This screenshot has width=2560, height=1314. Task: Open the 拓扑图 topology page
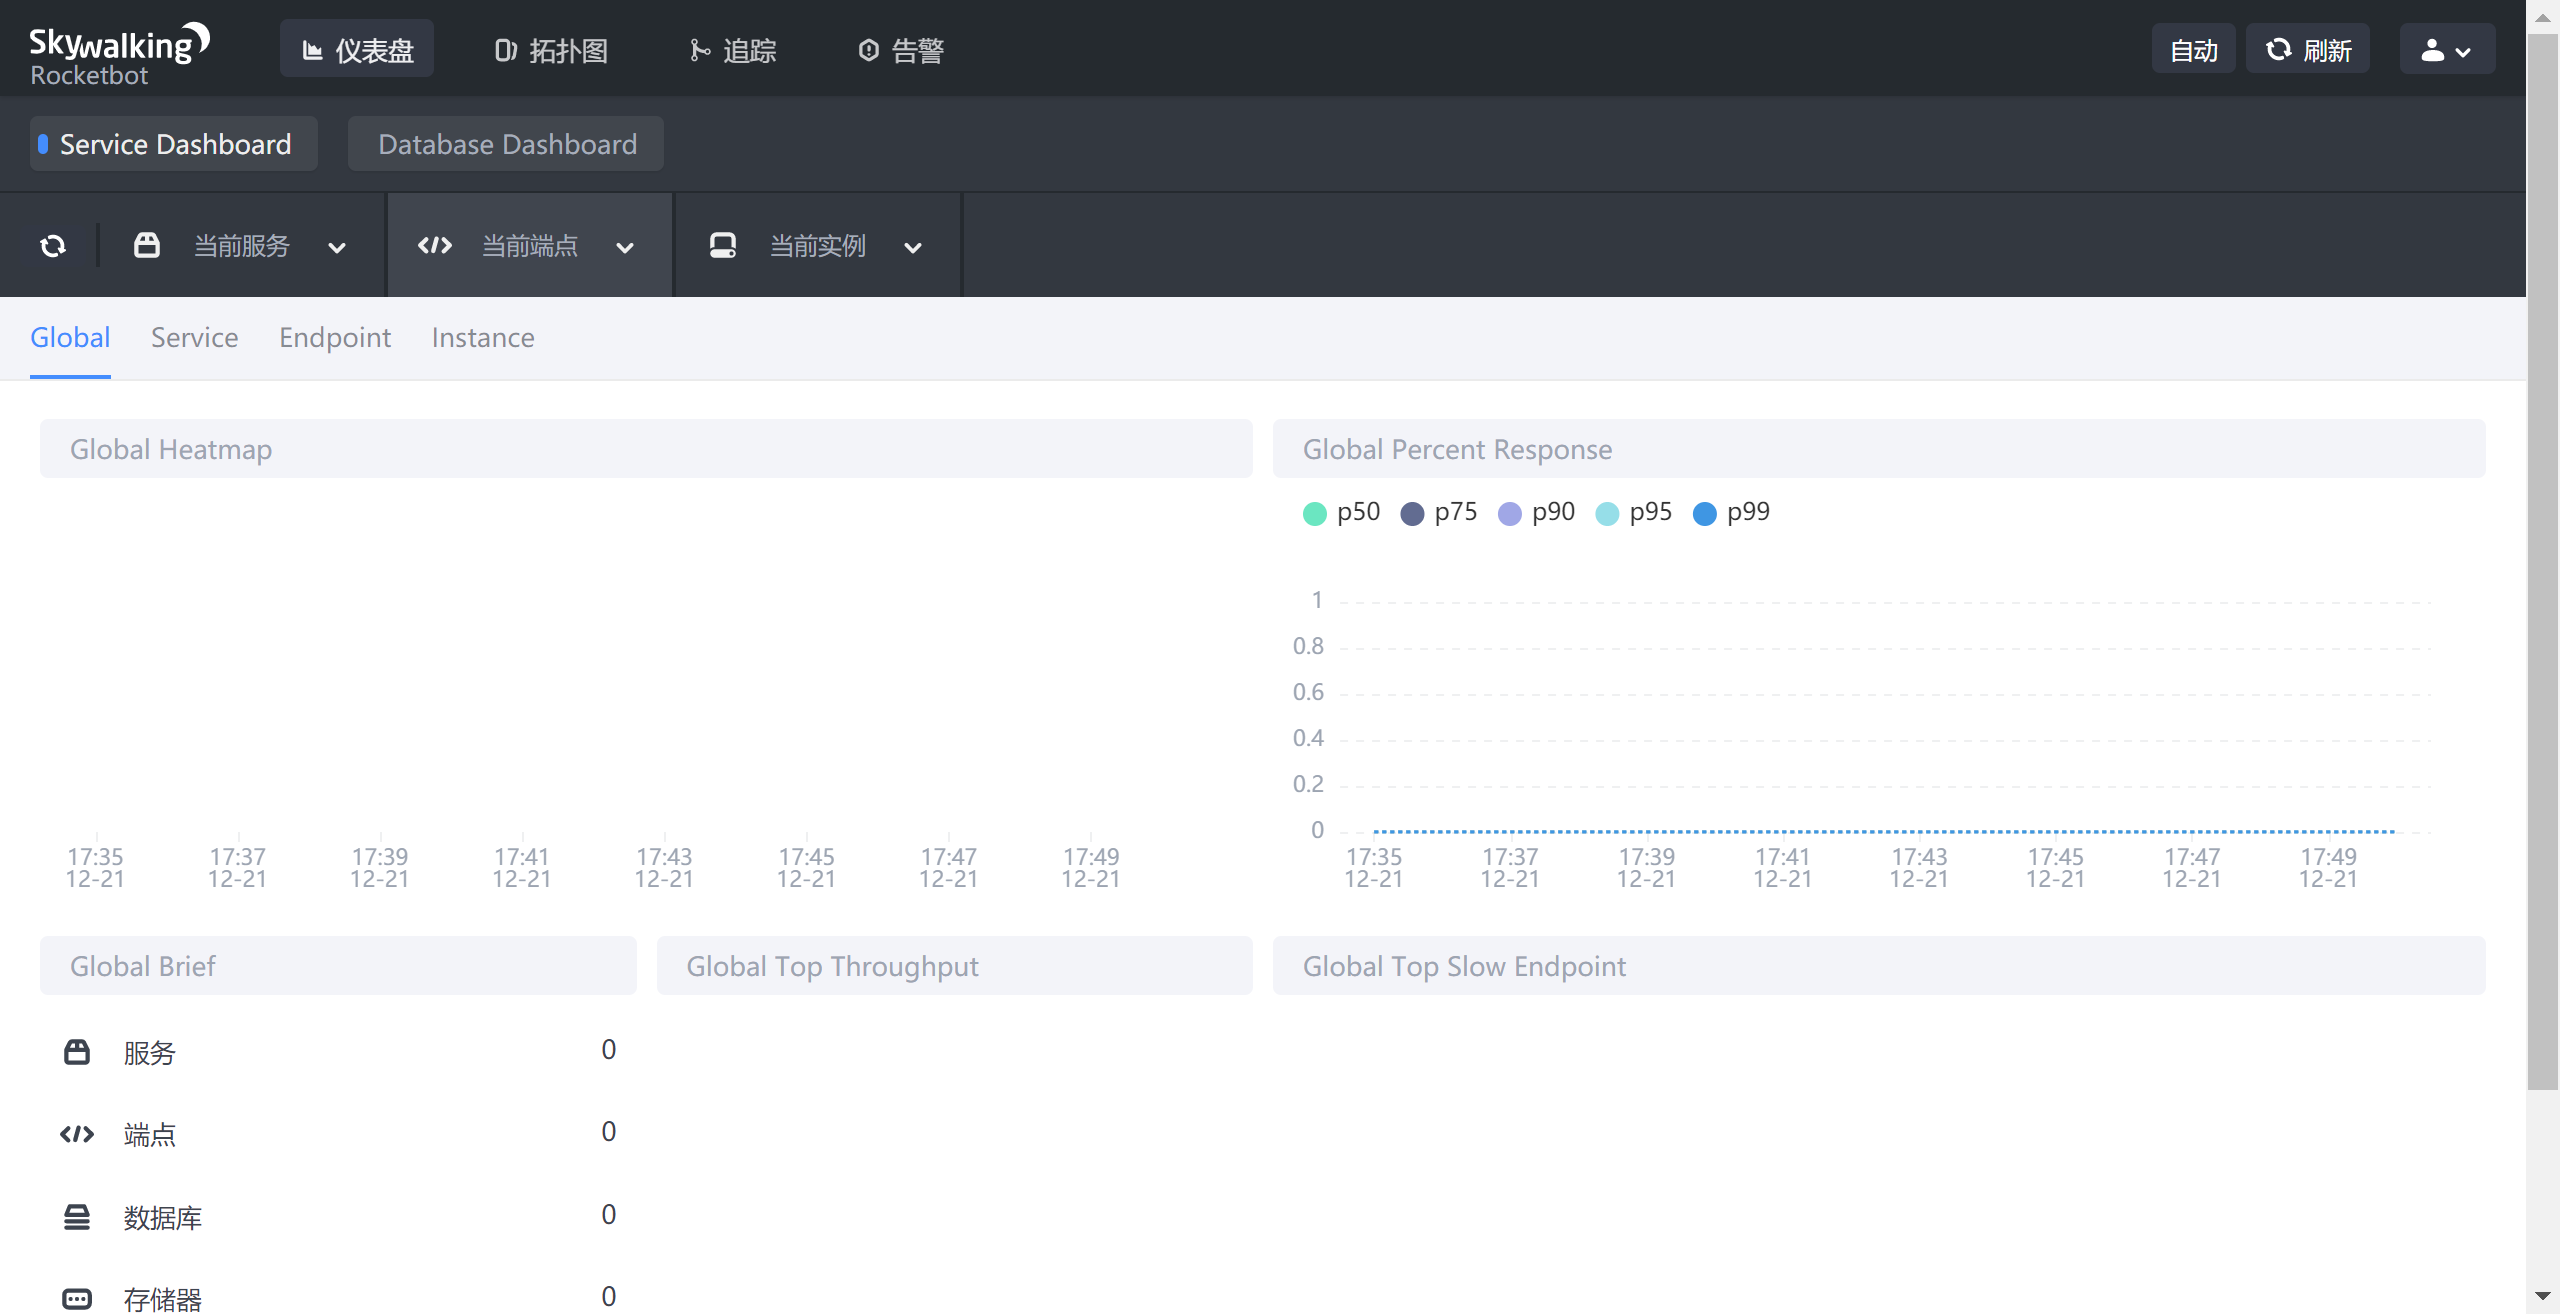click(x=551, y=50)
